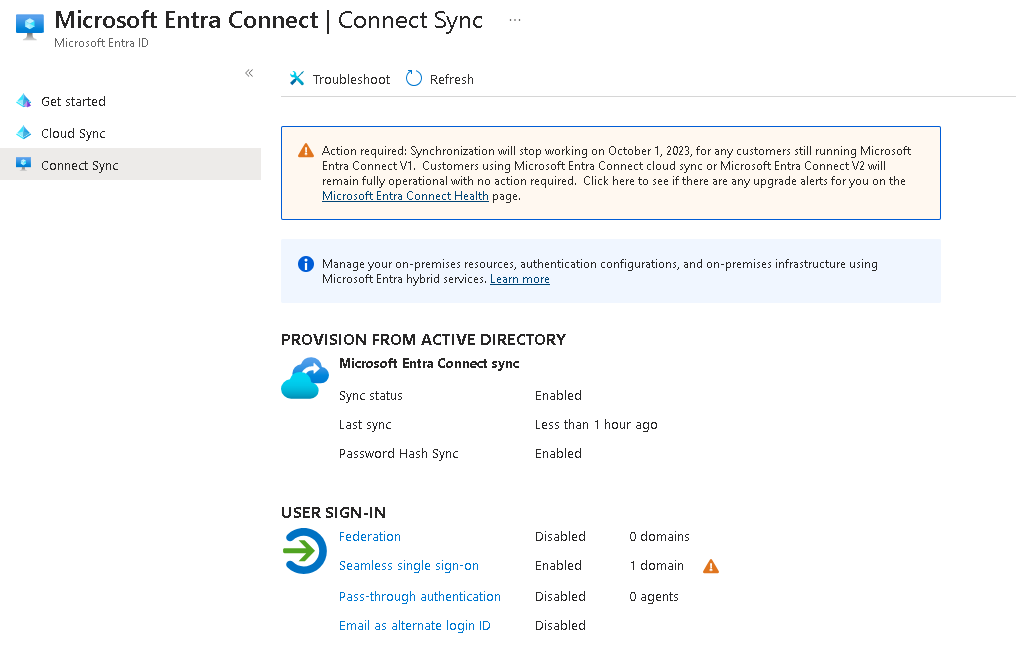Click the orange warning icon in alert banner

pyautogui.click(x=306, y=151)
